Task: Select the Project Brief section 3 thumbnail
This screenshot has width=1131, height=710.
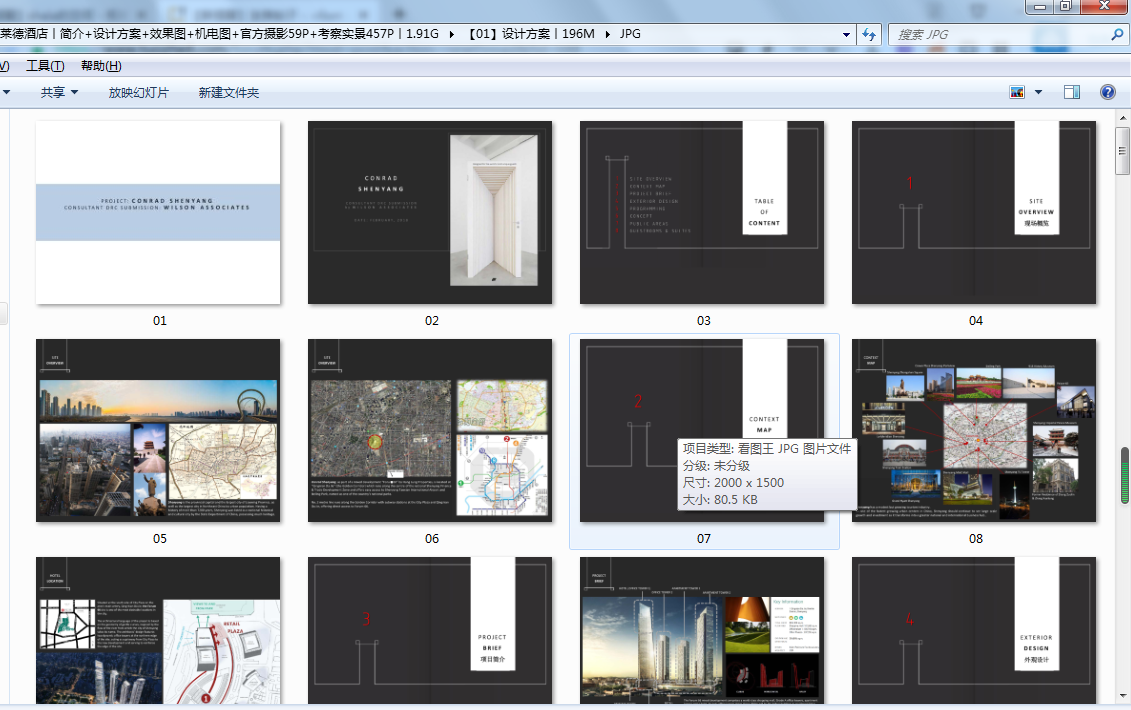Action: coord(430,631)
